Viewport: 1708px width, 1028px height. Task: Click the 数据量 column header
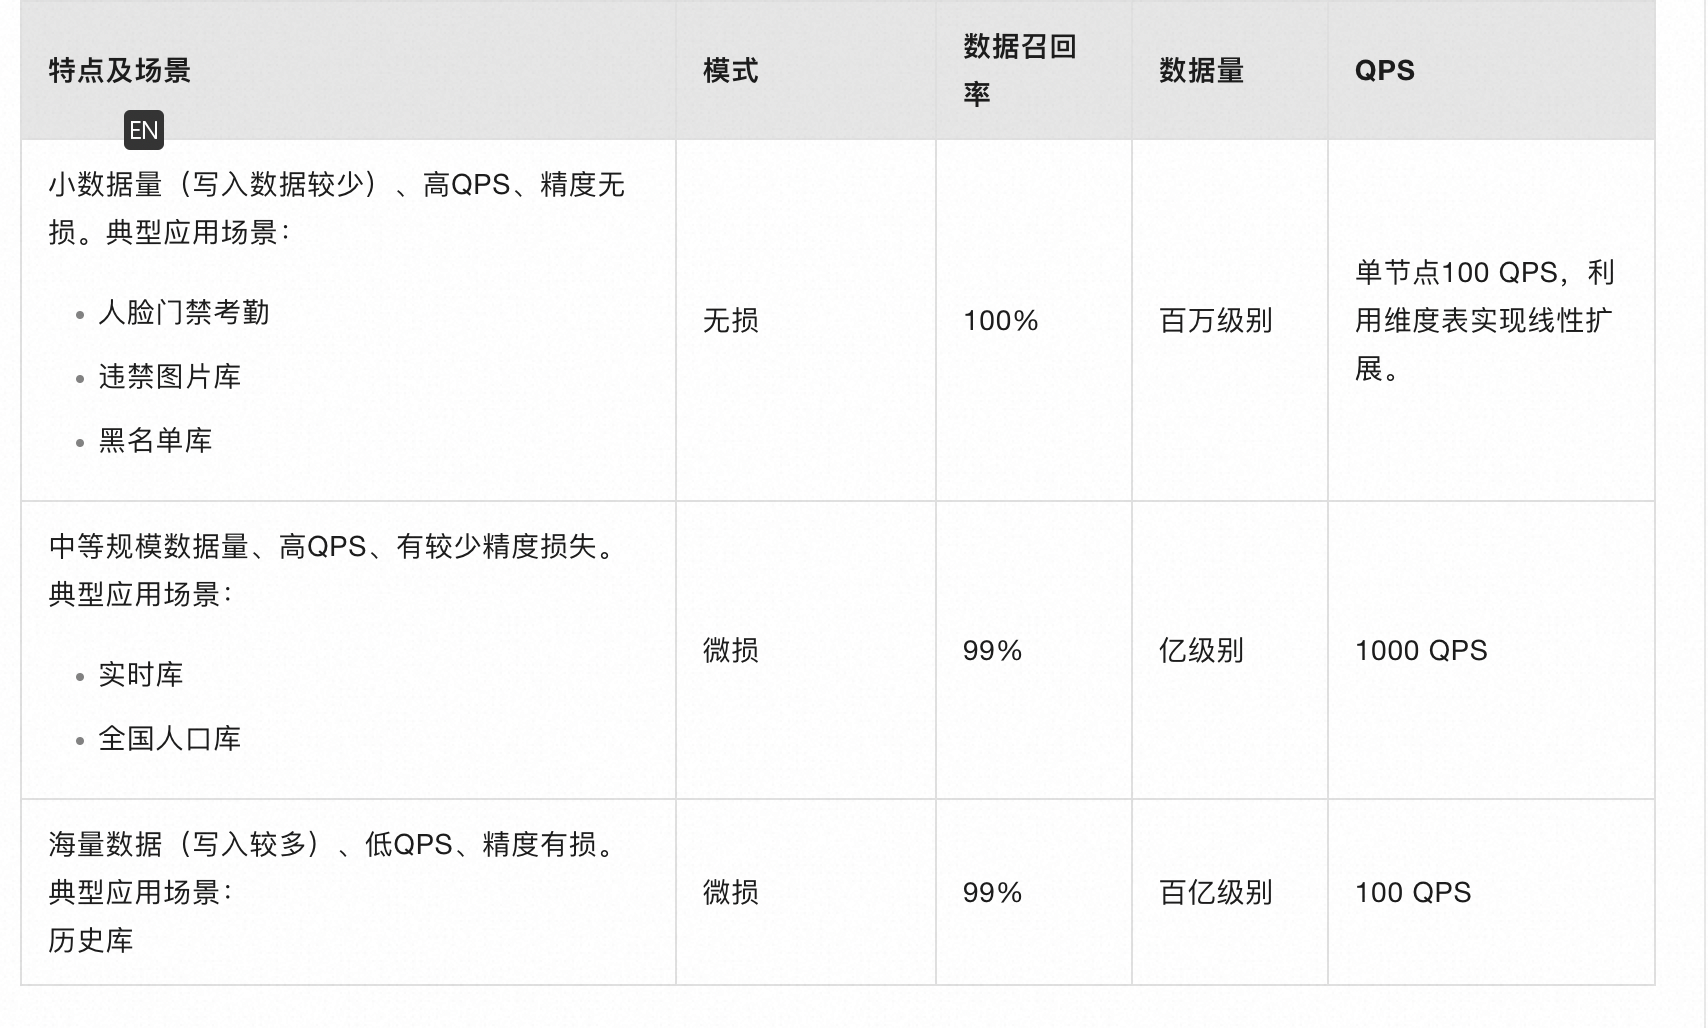click(x=1201, y=71)
